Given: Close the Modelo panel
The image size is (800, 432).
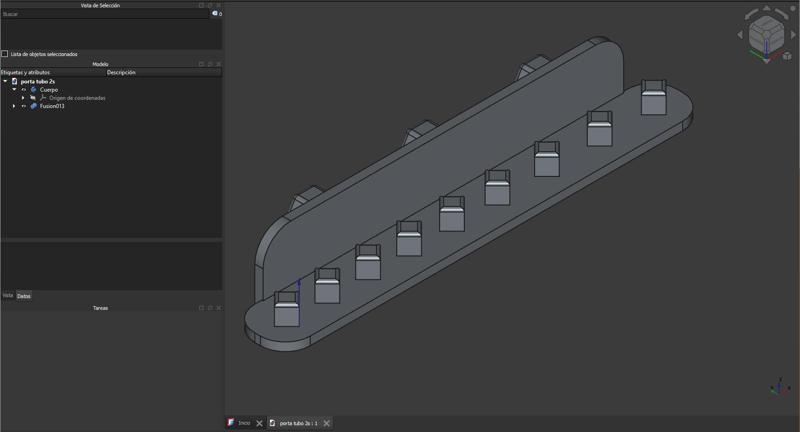Looking at the screenshot, I should pos(218,64).
